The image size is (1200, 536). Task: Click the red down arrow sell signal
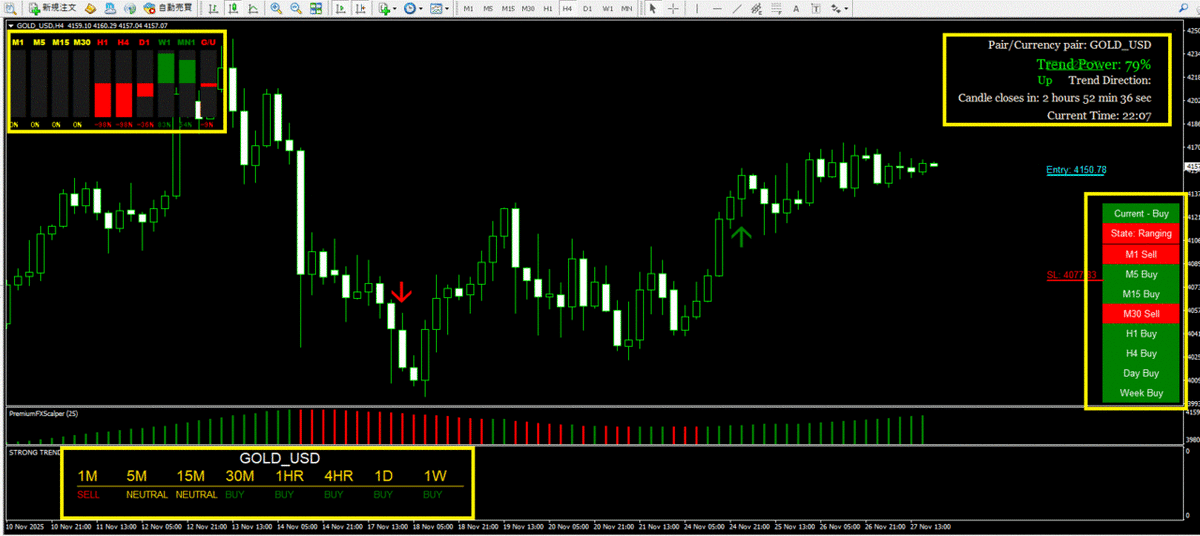(x=401, y=292)
